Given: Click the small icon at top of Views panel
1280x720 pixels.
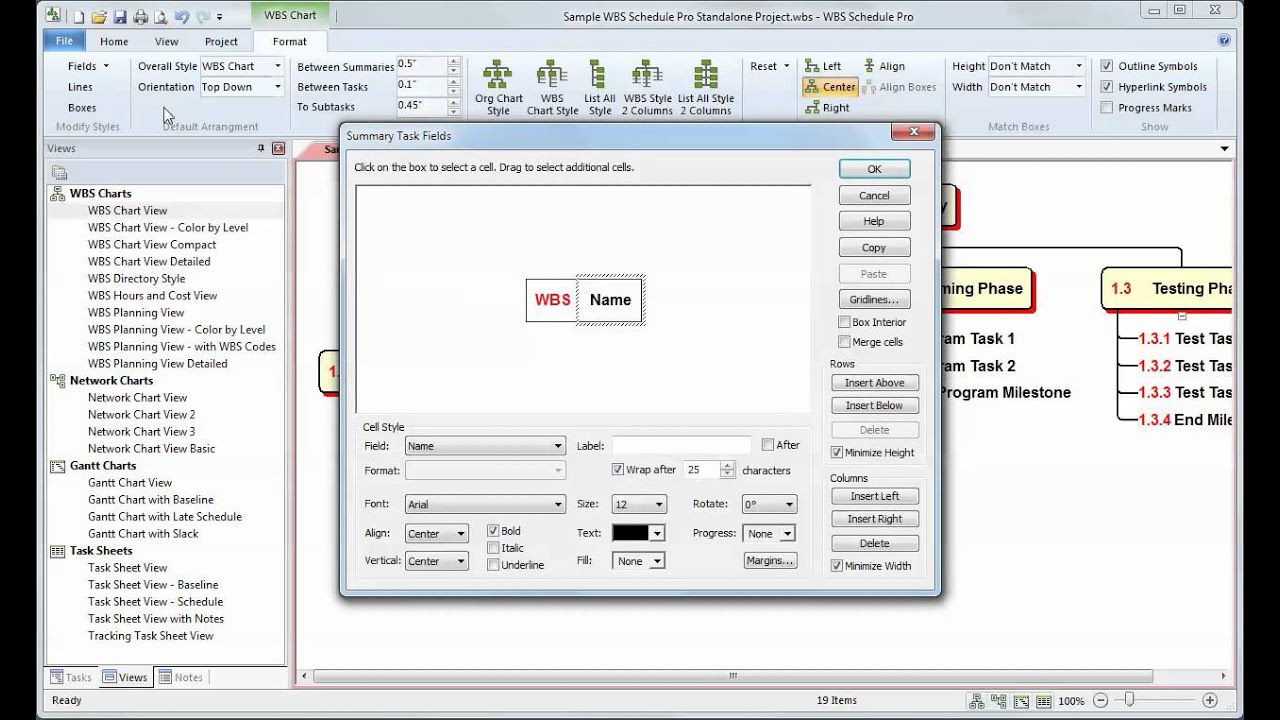Looking at the screenshot, I should 59,173.
